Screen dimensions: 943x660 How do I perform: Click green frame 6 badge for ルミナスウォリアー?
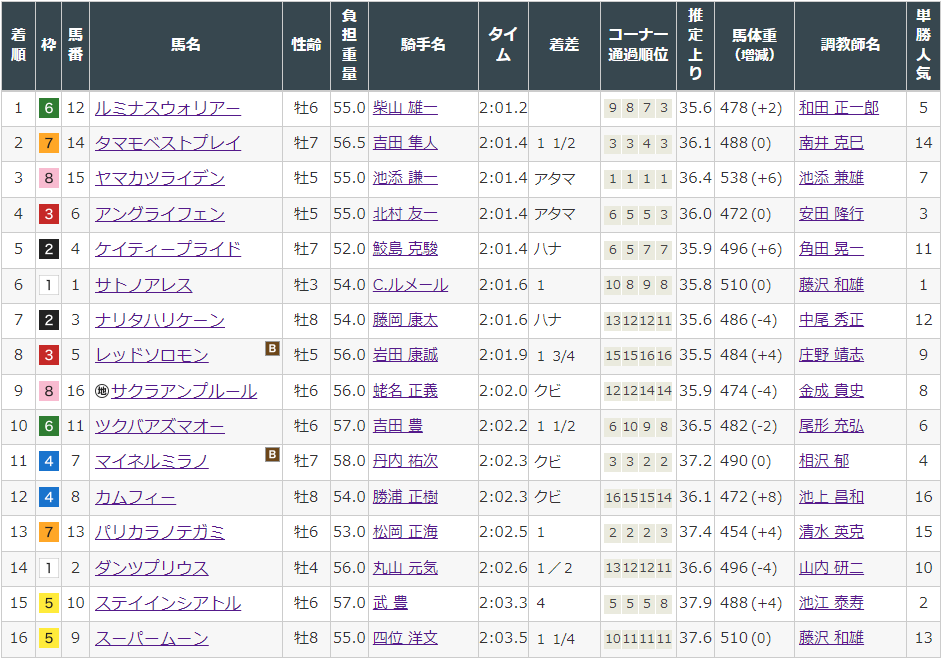pyautogui.click(x=49, y=108)
